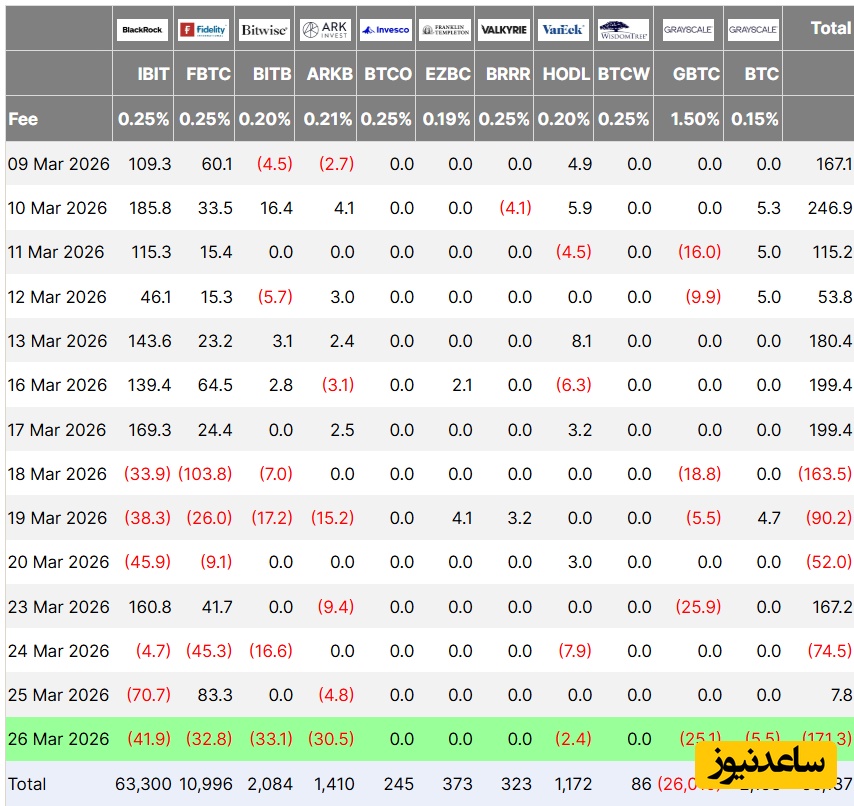Click the WisdomTree logo

623,30
